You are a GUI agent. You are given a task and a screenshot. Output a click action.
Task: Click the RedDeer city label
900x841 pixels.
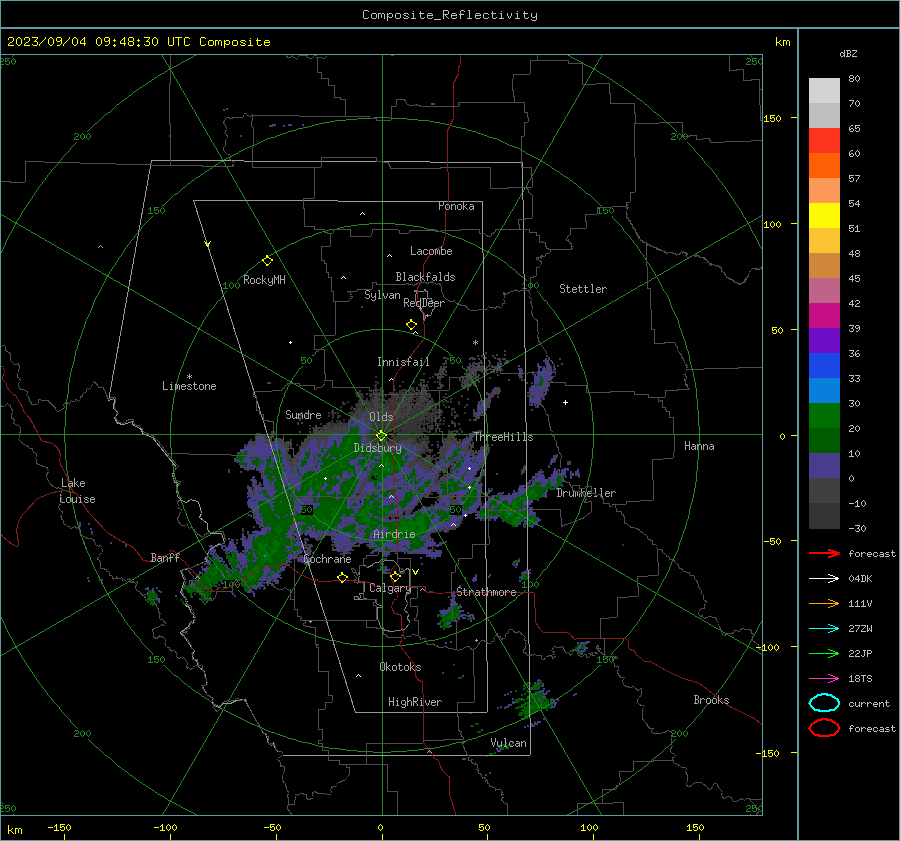(424, 303)
